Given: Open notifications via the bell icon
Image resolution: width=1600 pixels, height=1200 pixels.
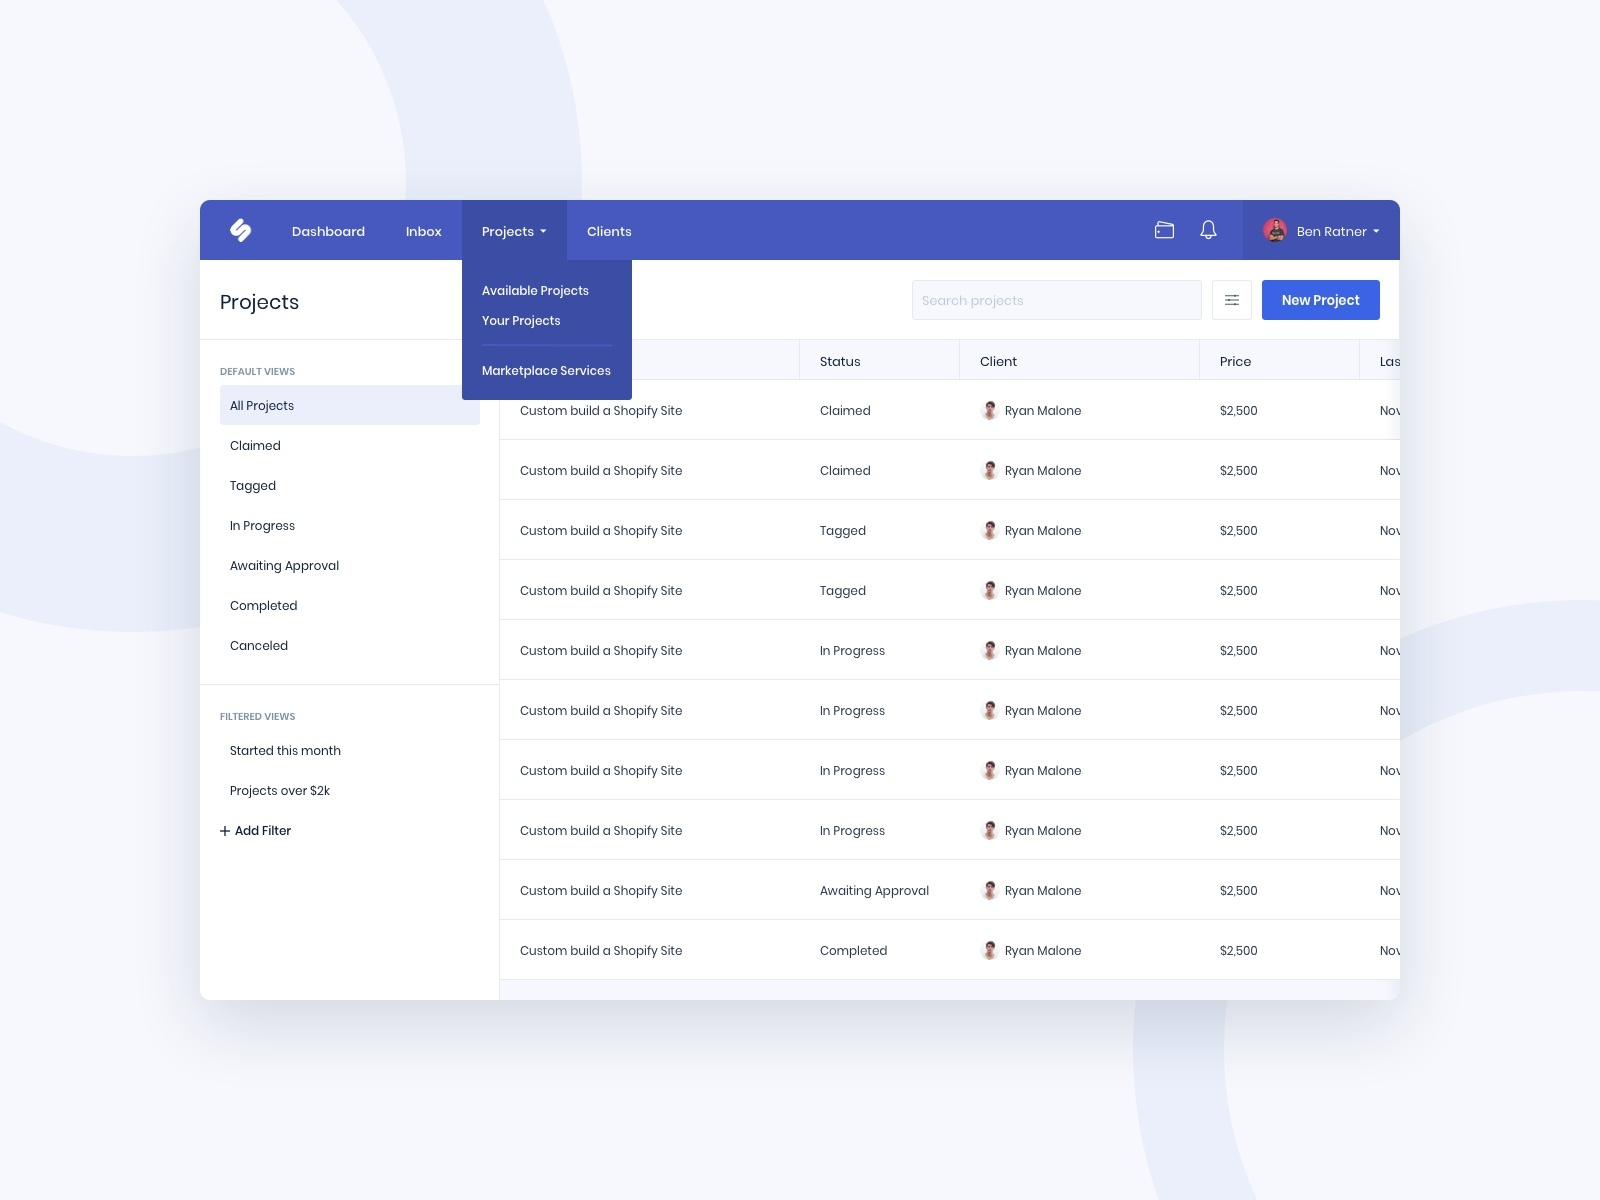Looking at the screenshot, I should pos(1207,230).
